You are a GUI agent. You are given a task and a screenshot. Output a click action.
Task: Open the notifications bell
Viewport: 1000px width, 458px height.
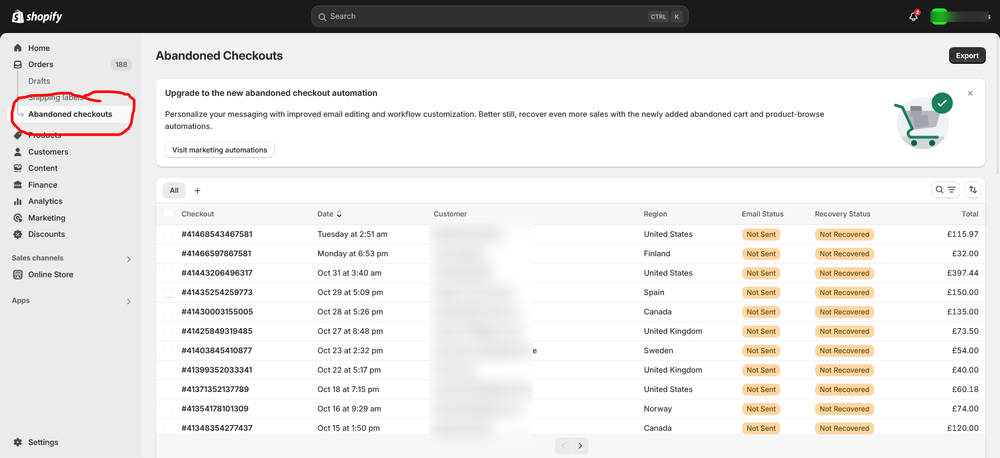click(x=913, y=17)
